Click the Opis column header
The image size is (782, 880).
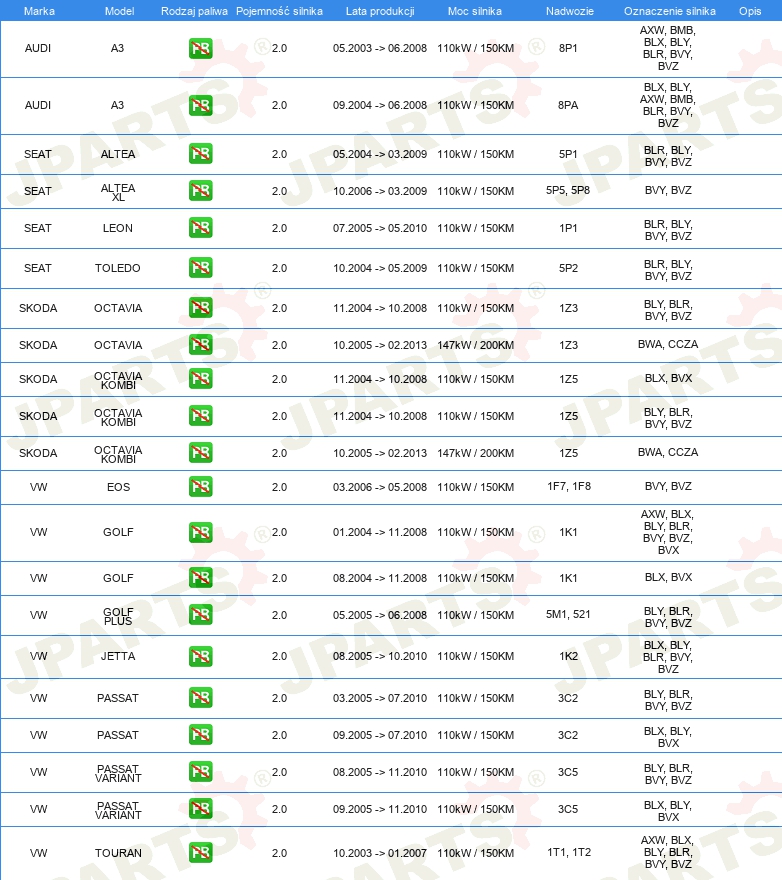[x=749, y=11]
